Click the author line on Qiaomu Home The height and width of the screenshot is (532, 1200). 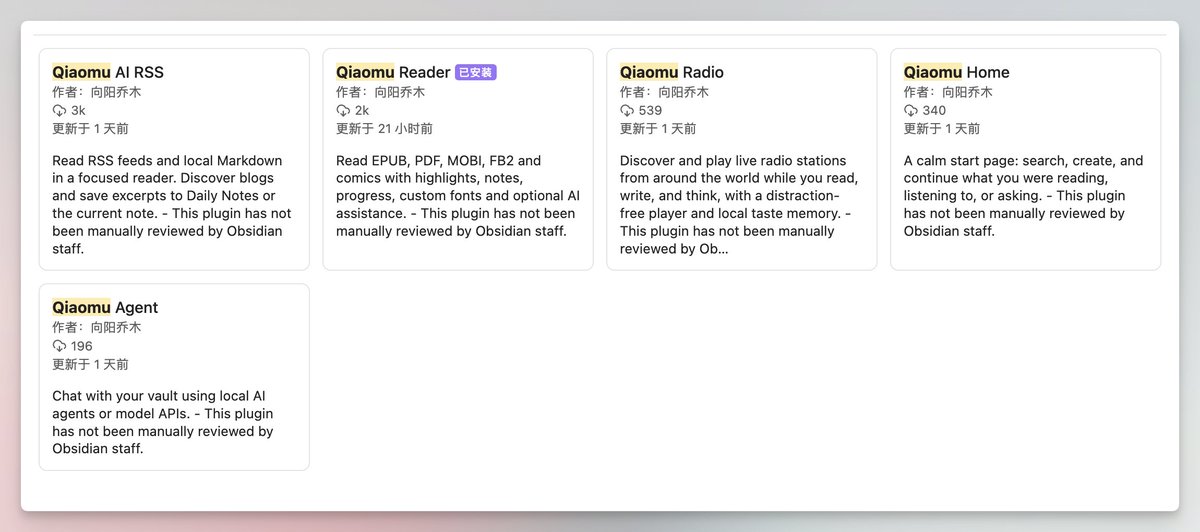coord(949,92)
